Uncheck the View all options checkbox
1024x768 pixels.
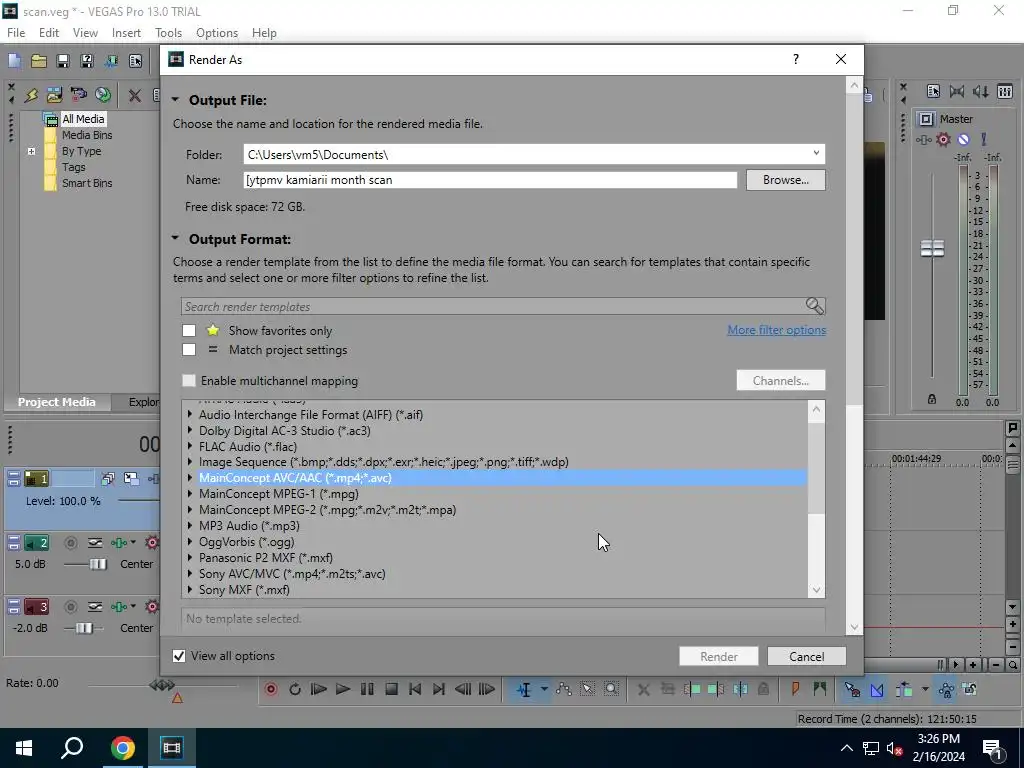pos(179,656)
